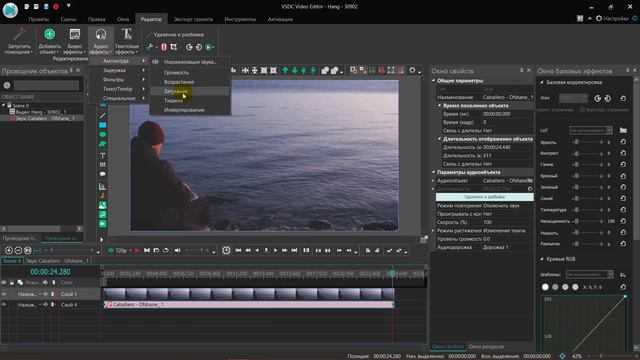
Task: Open the Видео эффекты ribbon menu
Action: [x=75, y=41]
